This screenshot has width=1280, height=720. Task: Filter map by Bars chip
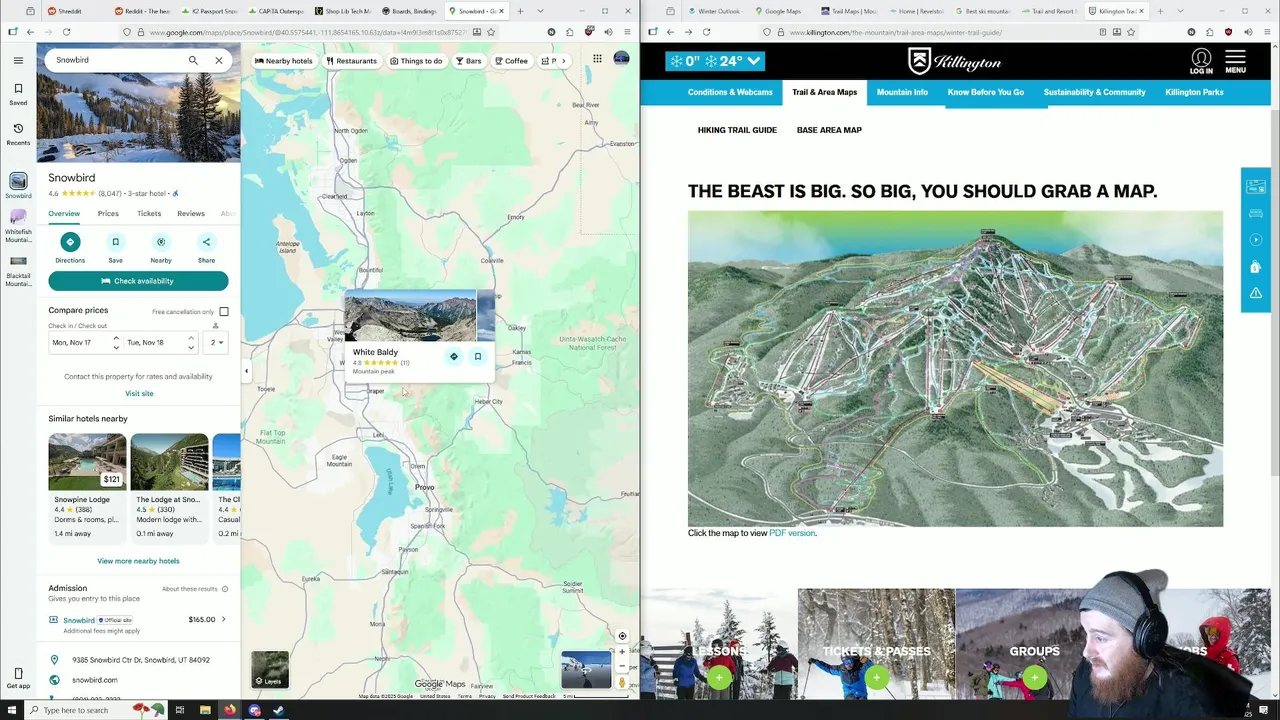[469, 61]
